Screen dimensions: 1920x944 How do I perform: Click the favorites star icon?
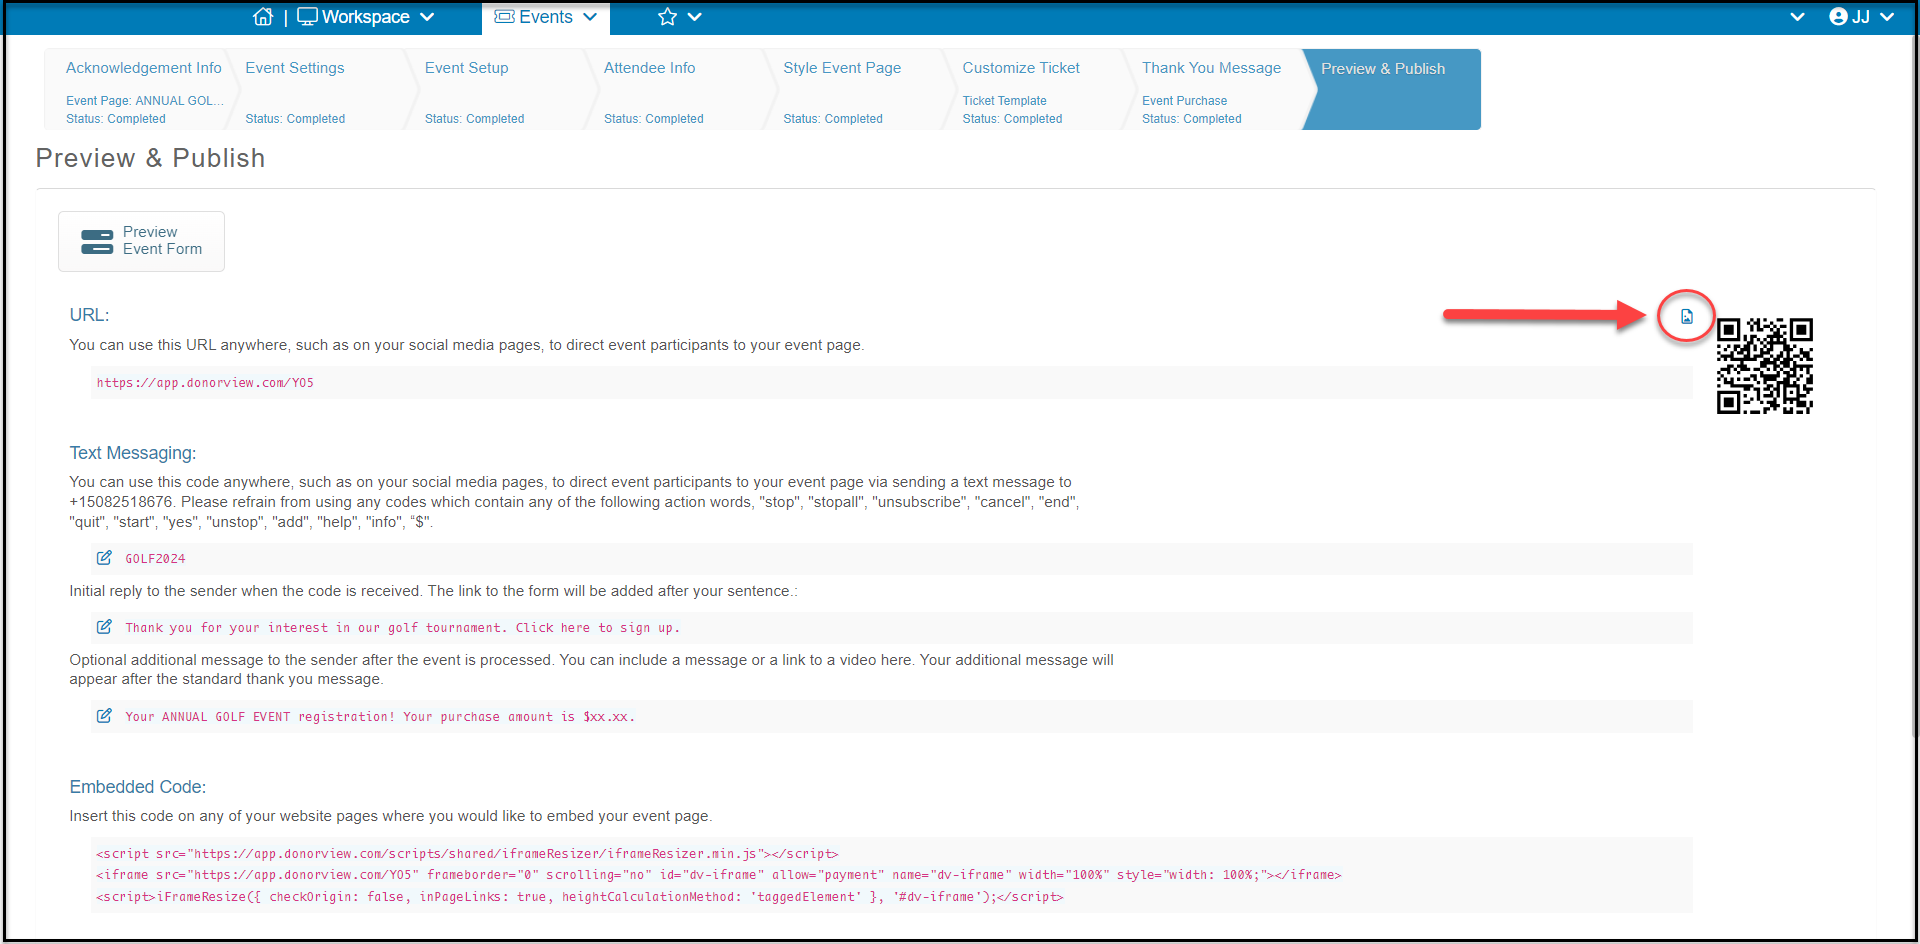tap(667, 17)
